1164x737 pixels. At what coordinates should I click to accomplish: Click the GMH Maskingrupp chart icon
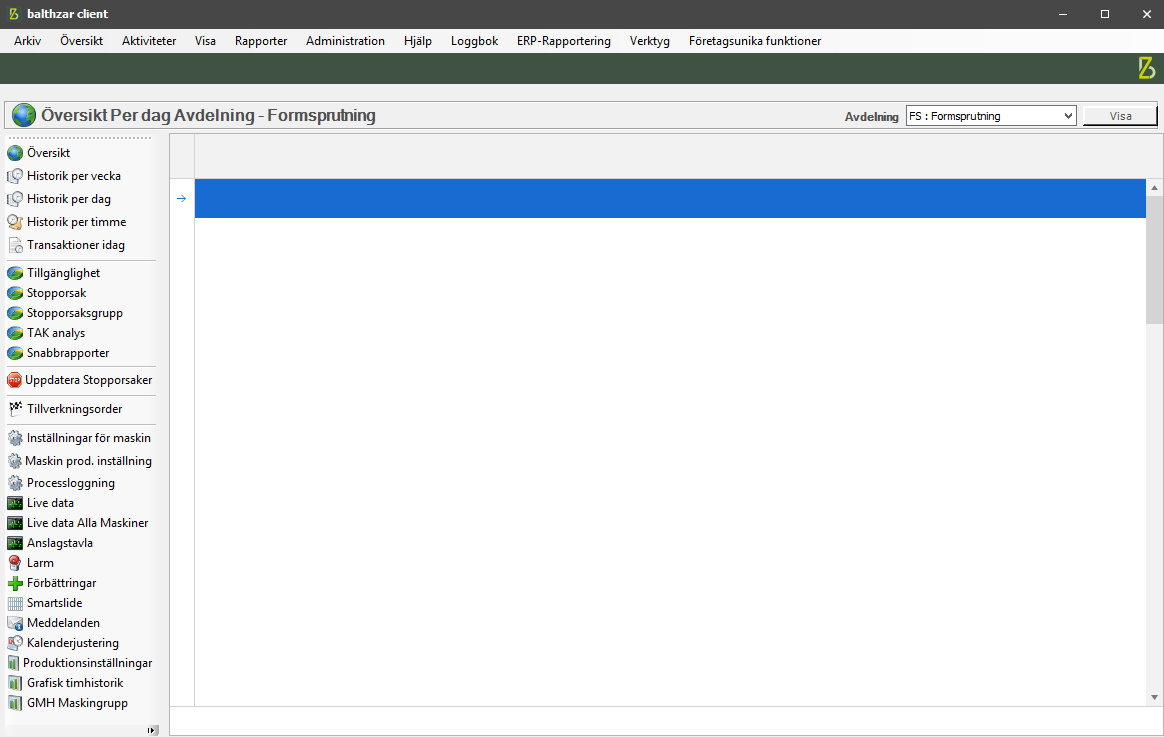(15, 704)
